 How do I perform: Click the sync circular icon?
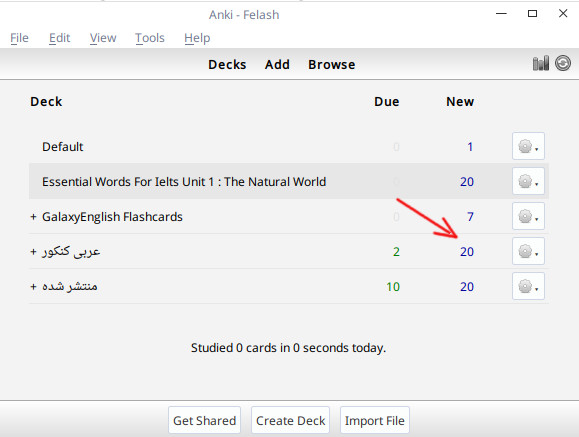(563, 63)
